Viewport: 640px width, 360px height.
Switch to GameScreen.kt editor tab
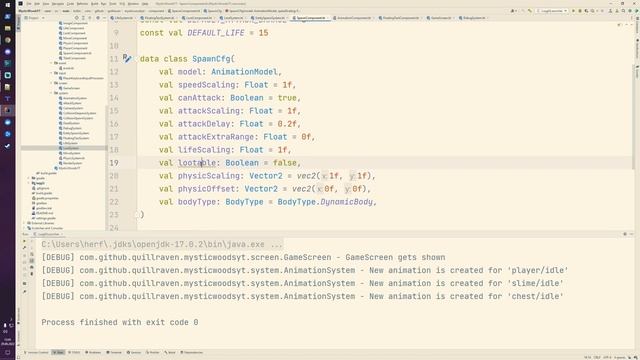(x=440, y=18)
